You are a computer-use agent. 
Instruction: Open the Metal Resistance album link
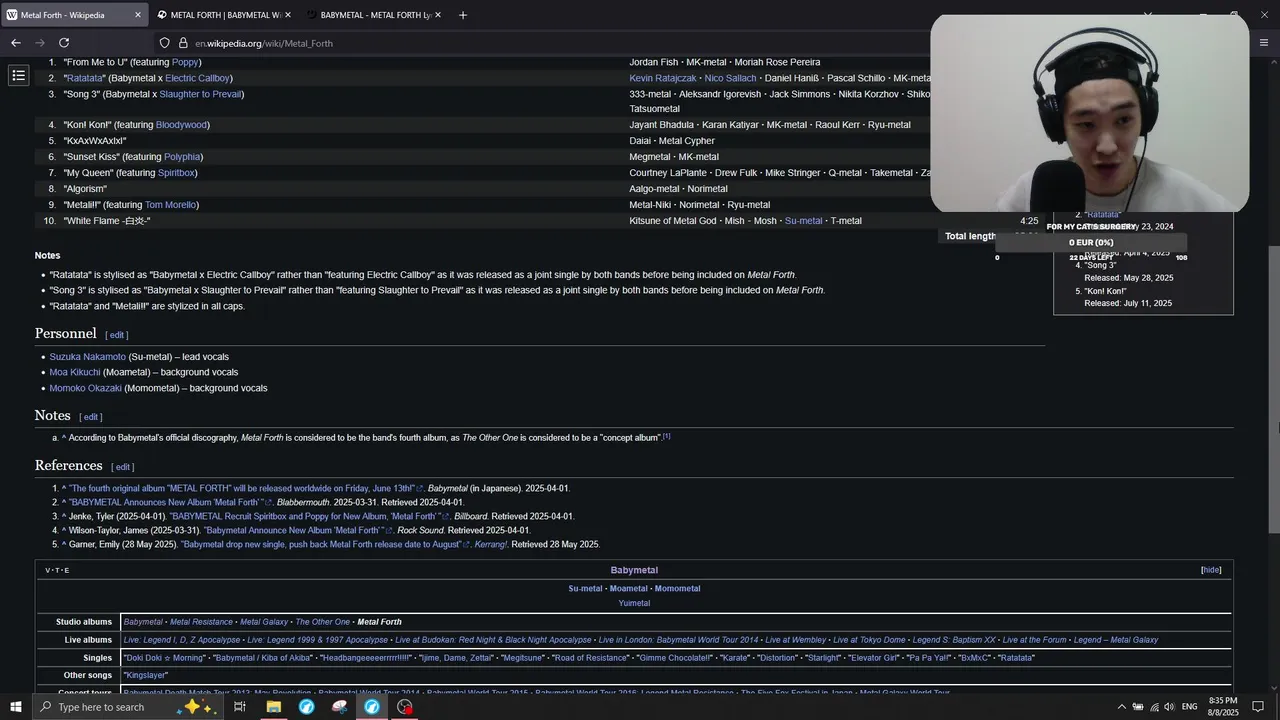click(201, 622)
